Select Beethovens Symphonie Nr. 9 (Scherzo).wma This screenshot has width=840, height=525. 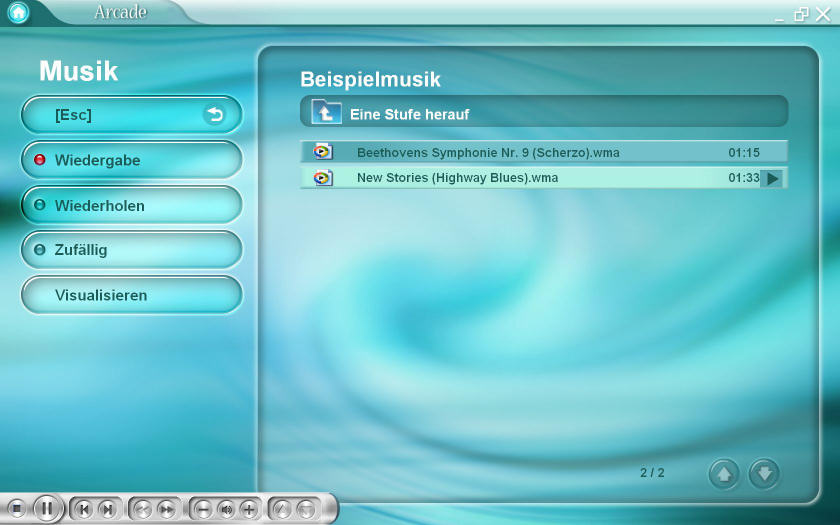coord(544,152)
